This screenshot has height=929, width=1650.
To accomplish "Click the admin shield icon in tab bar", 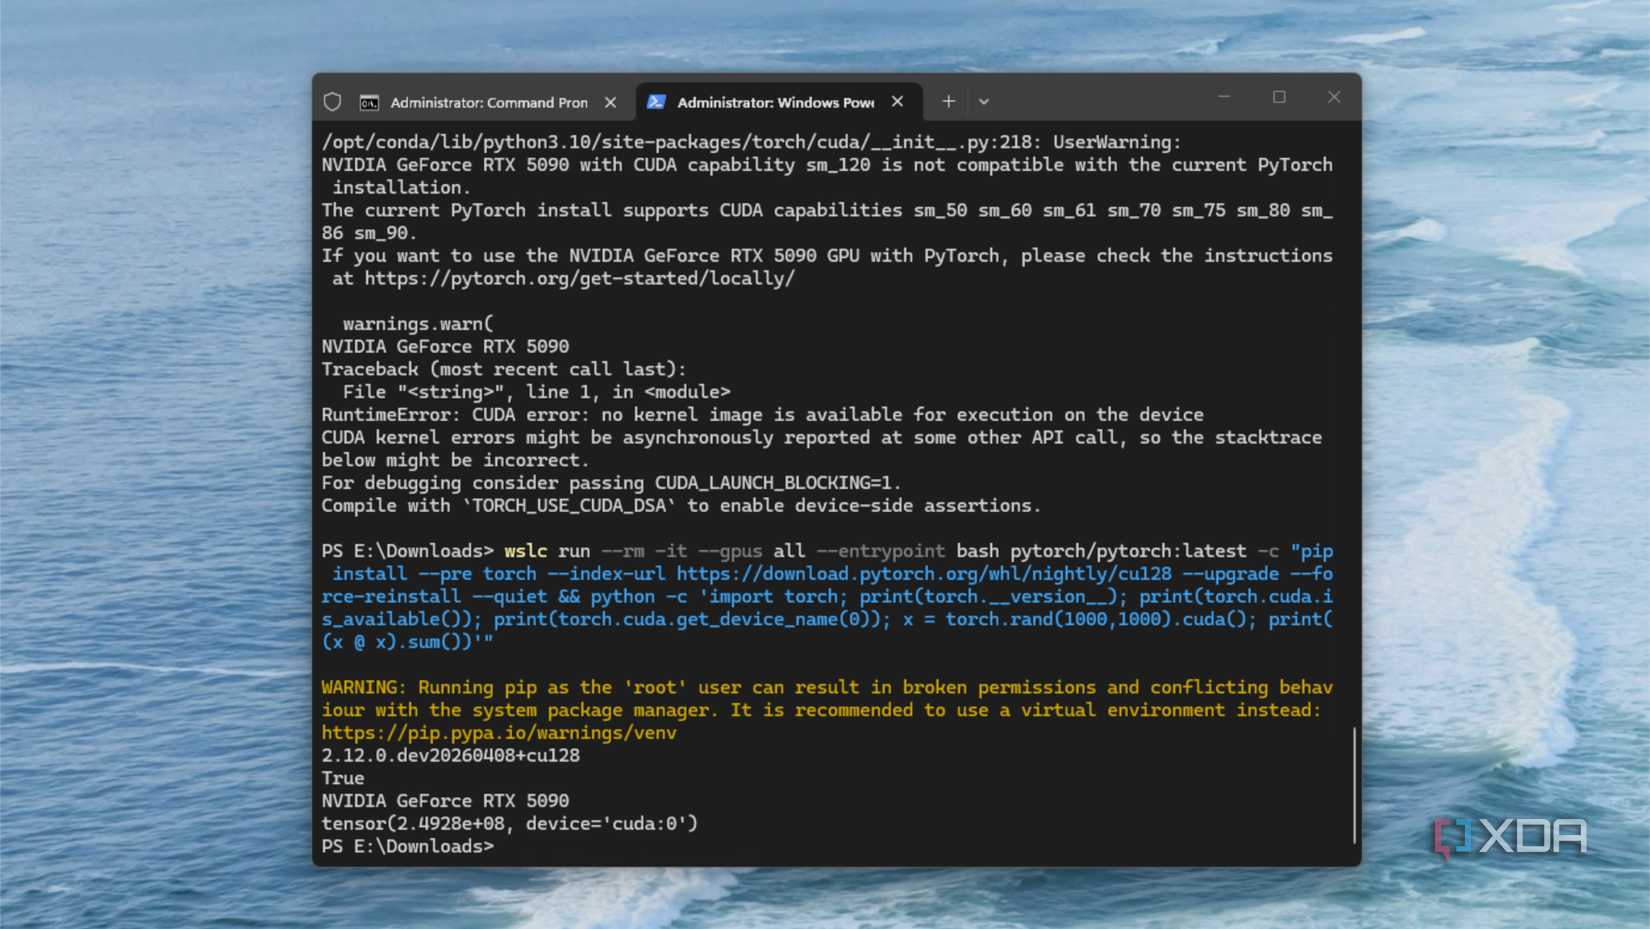I will (x=333, y=102).
